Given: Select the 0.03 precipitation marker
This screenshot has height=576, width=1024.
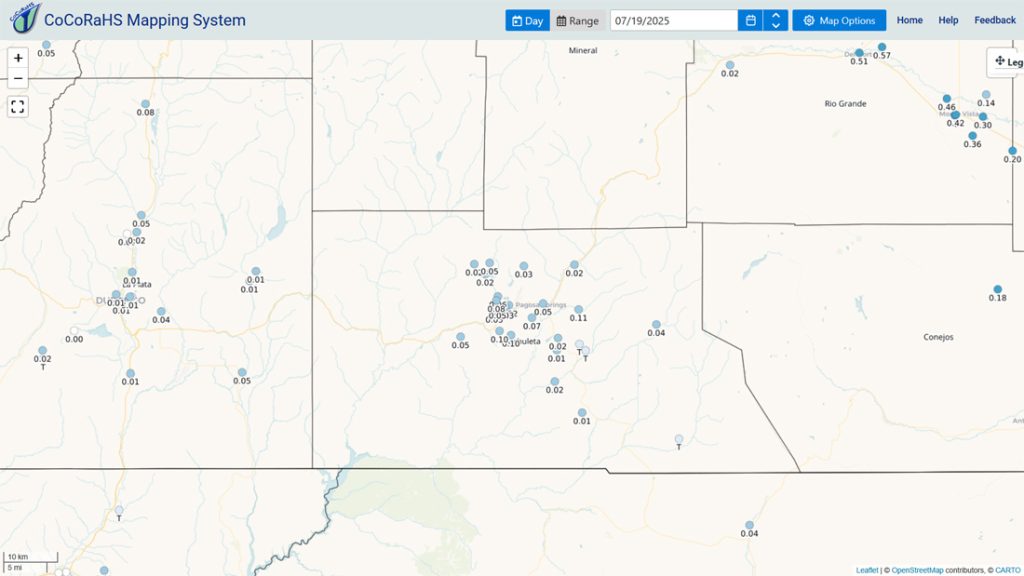Looking at the screenshot, I should pyautogui.click(x=523, y=266).
